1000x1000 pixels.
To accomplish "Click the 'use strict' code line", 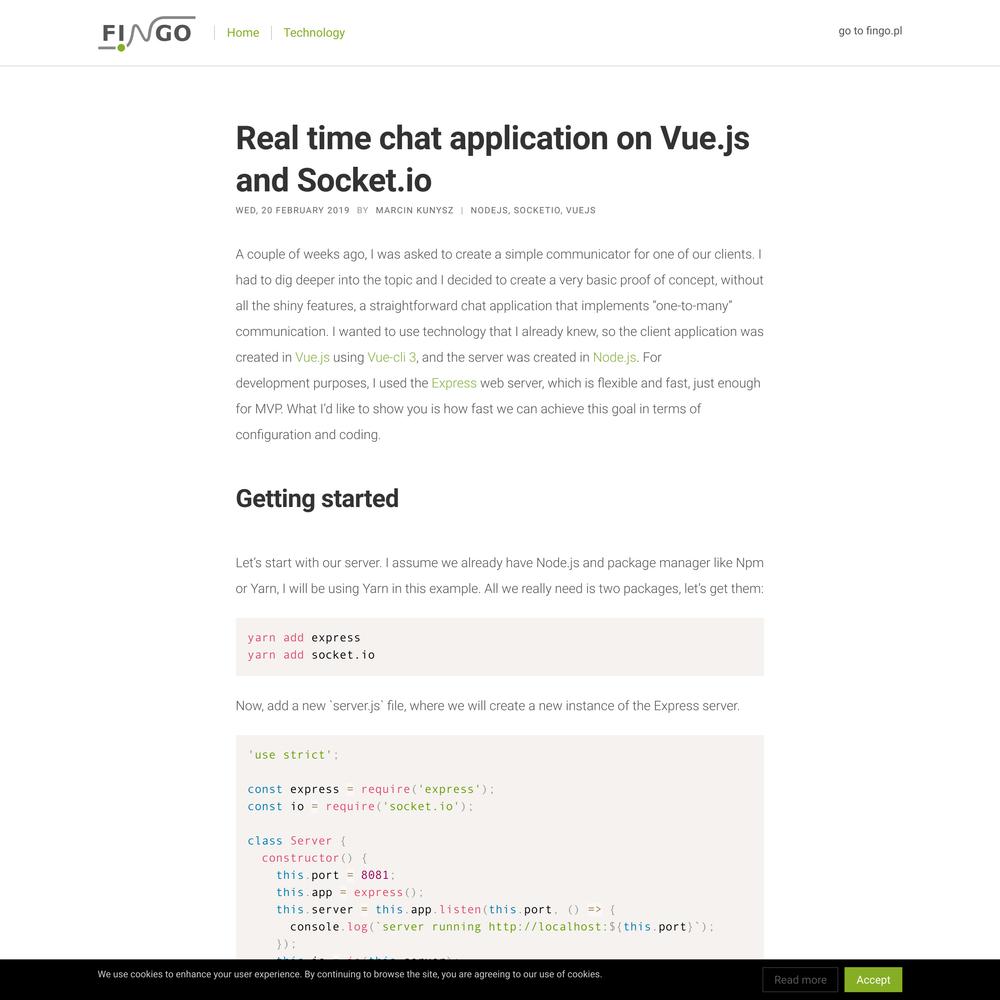I will (x=293, y=754).
